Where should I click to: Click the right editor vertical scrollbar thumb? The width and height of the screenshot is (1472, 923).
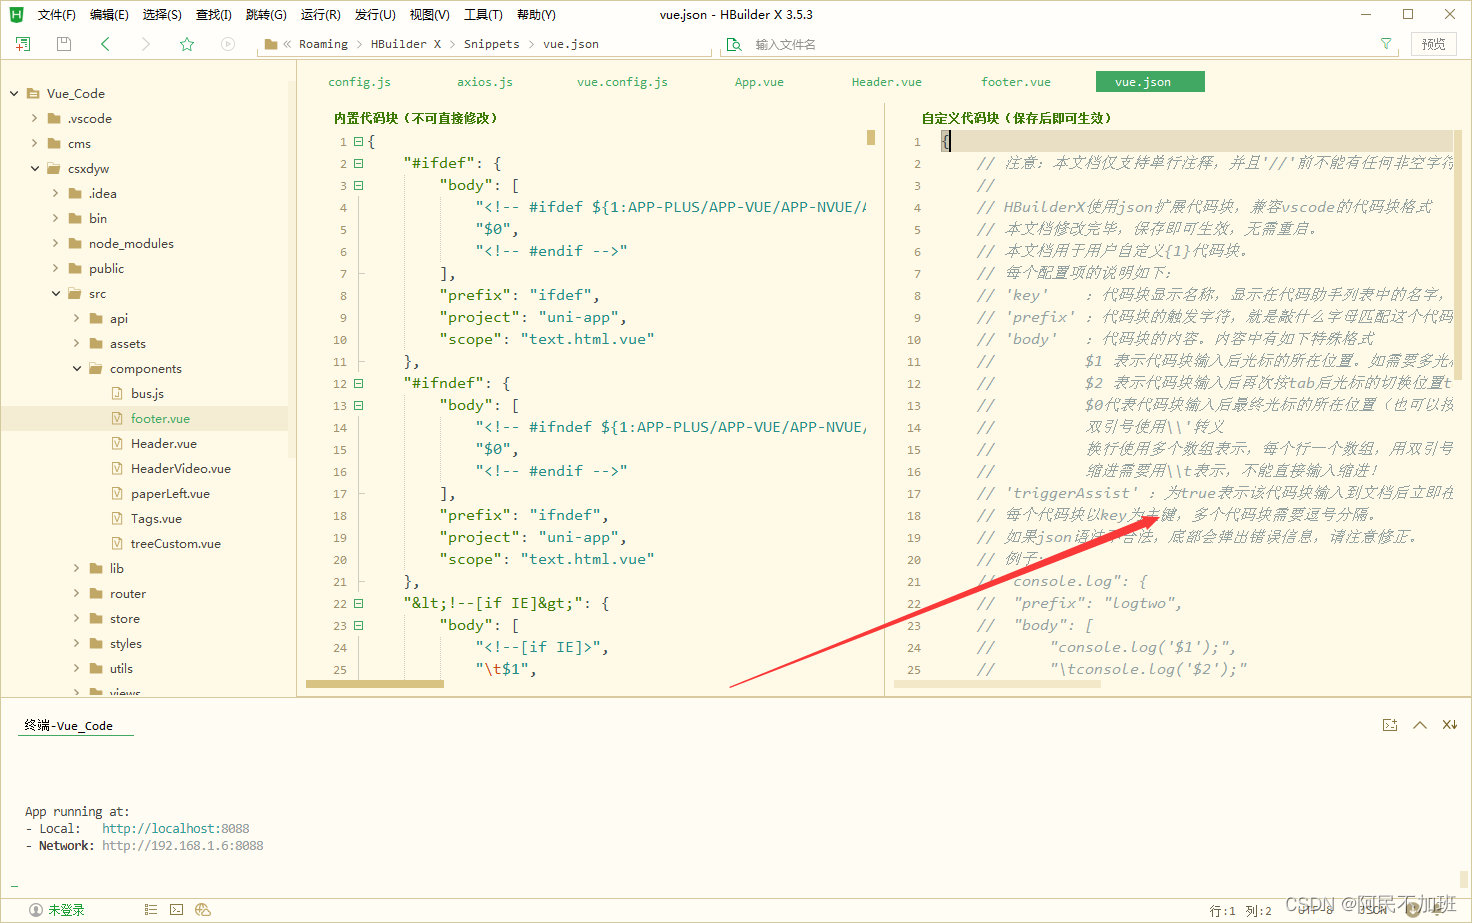click(1458, 256)
